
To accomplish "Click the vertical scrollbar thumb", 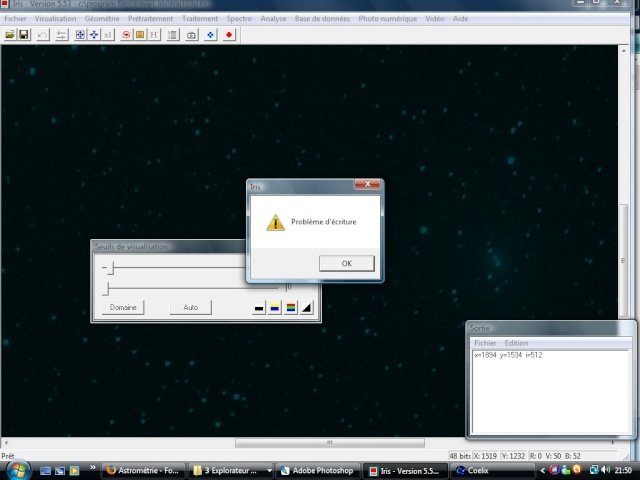I will (623, 260).
